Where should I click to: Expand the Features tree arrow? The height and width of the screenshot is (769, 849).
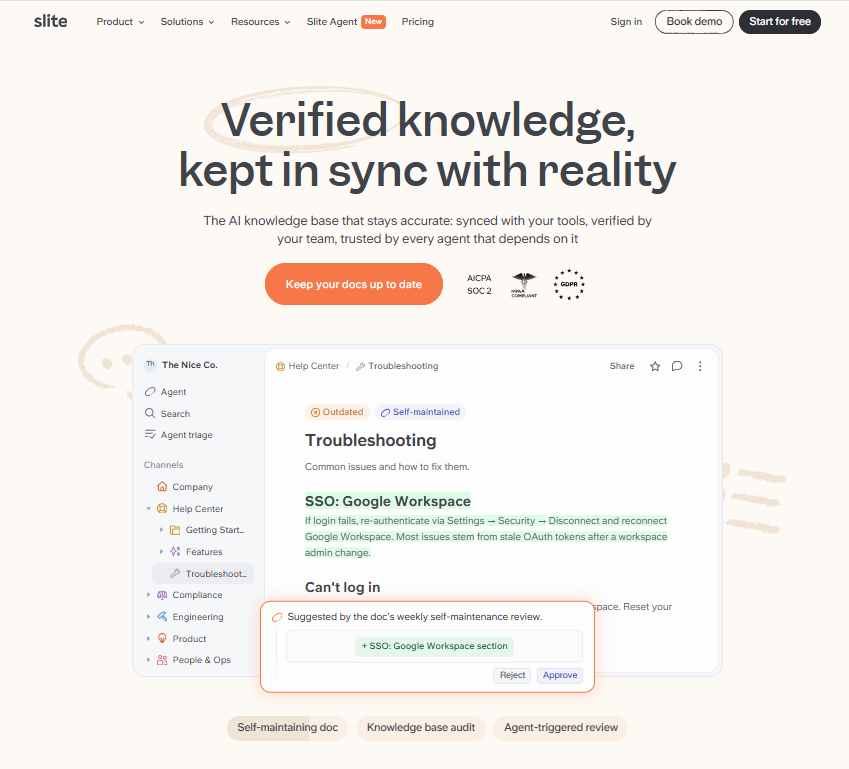[161, 551]
